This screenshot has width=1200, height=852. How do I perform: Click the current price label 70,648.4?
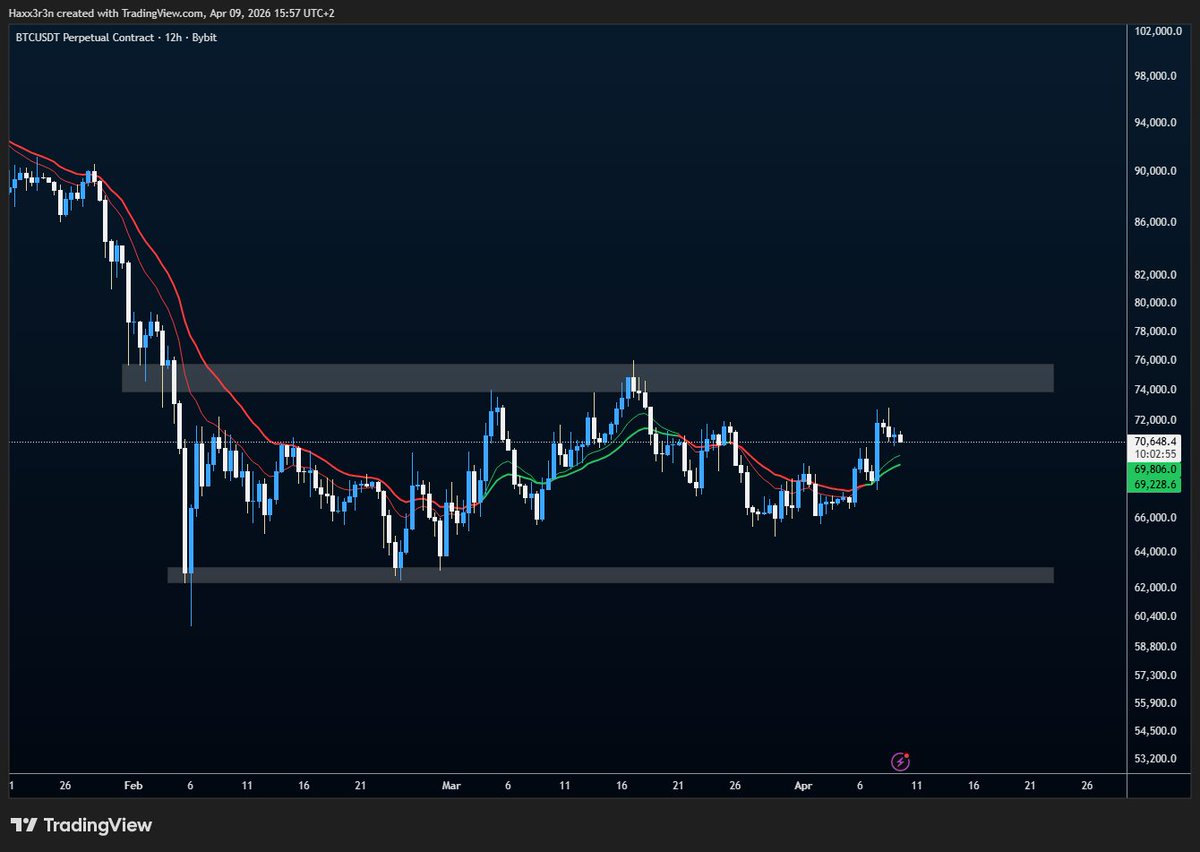point(1153,440)
